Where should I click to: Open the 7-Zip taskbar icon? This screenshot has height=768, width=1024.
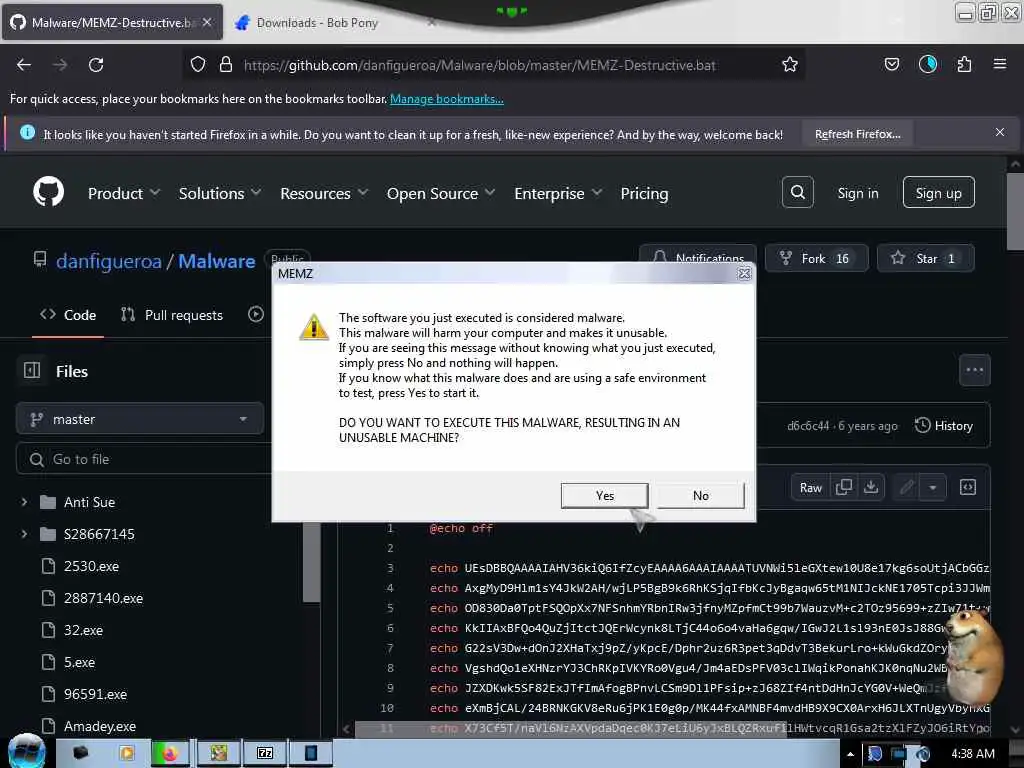264,754
